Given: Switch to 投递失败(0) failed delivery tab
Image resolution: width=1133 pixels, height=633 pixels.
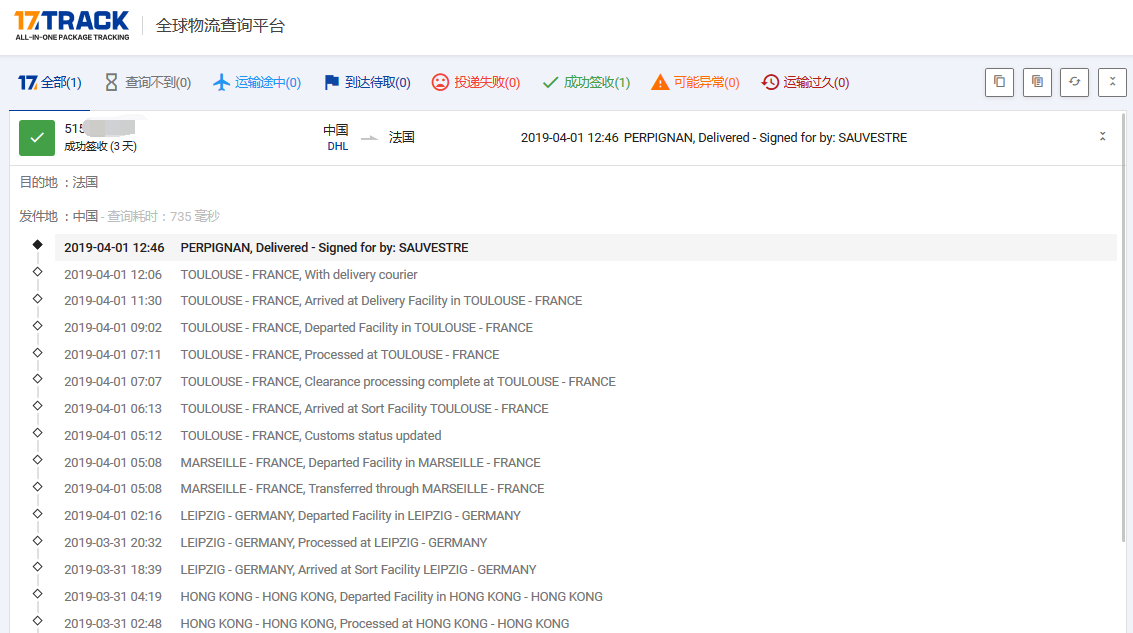Looking at the screenshot, I should [476, 83].
